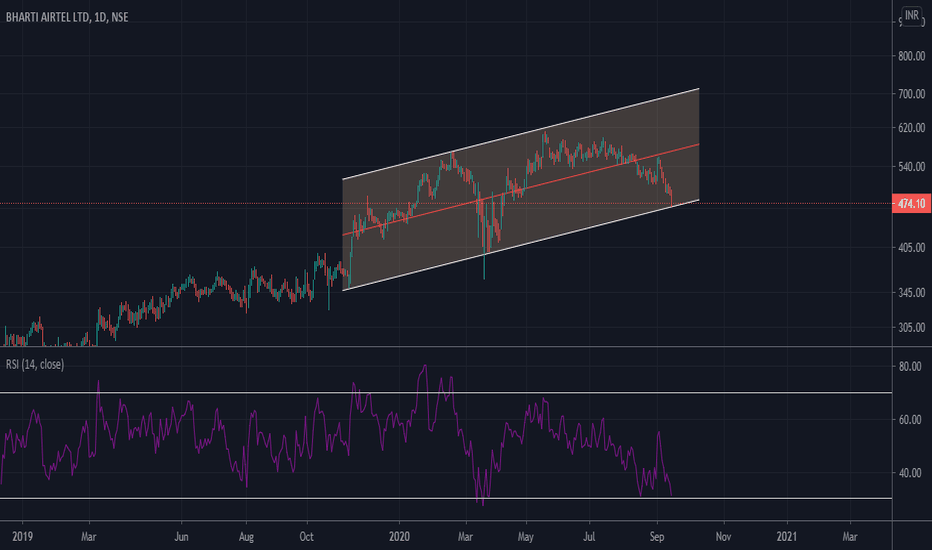The image size is (932, 550).
Task: Select the upper white channel trendline
Action: pos(521,134)
